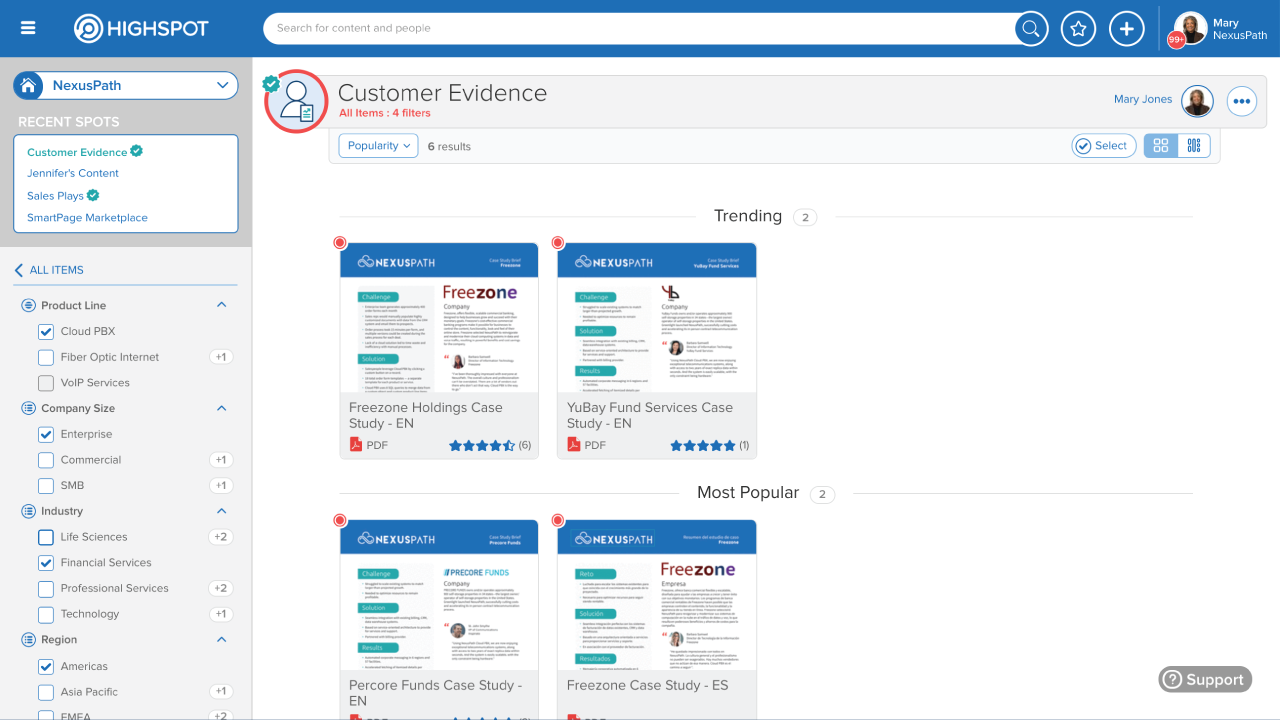The width and height of the screenshot is (1280, 720).
Task: Check the Technology filter
Action: 46,614
